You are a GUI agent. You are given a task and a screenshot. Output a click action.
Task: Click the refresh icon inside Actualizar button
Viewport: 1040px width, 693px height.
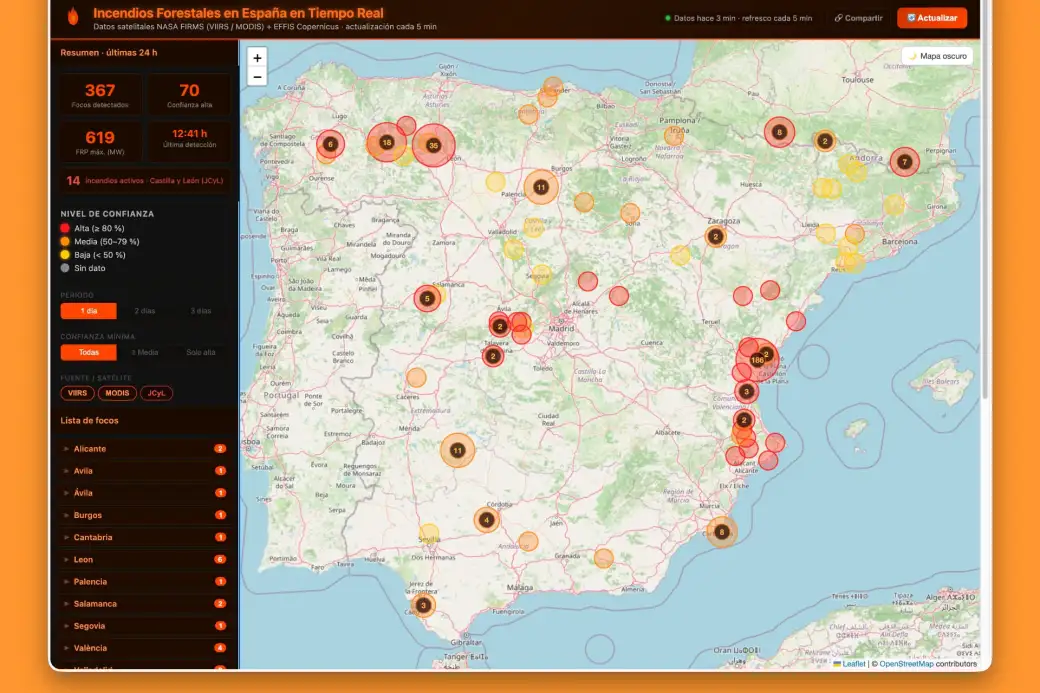click(911, 18)
